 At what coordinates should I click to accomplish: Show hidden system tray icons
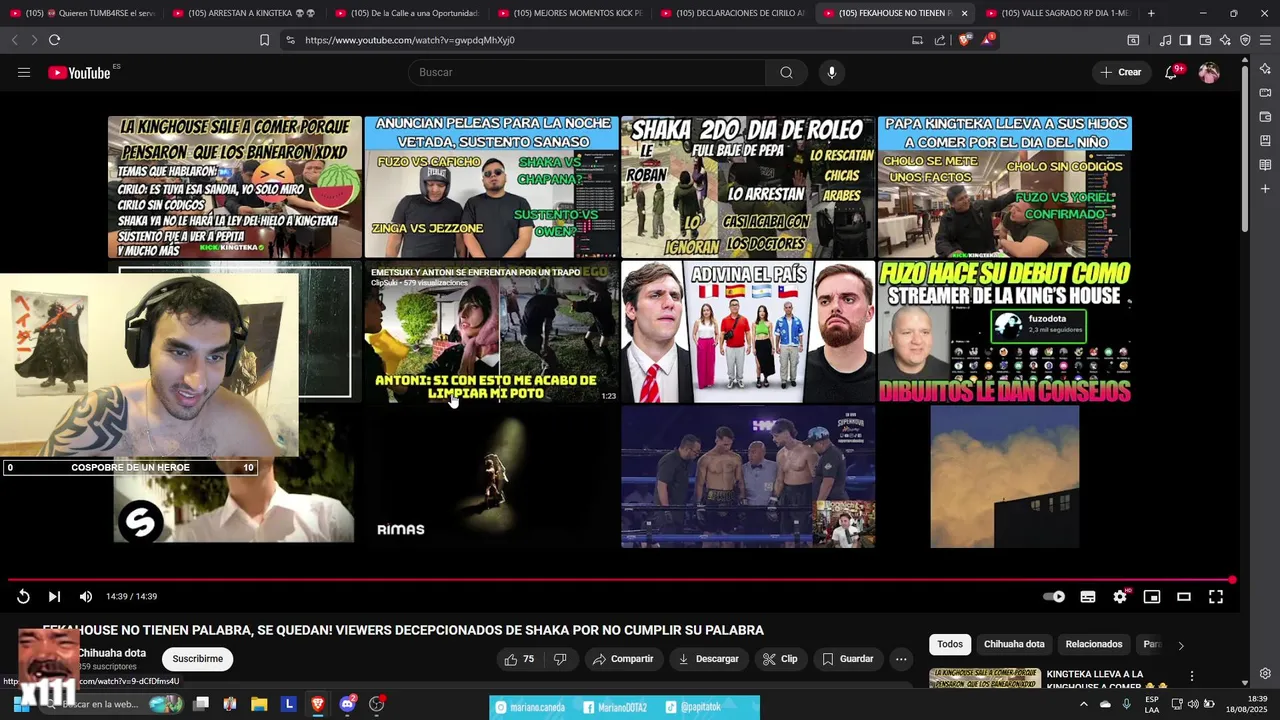click(x=1083, y=704)
